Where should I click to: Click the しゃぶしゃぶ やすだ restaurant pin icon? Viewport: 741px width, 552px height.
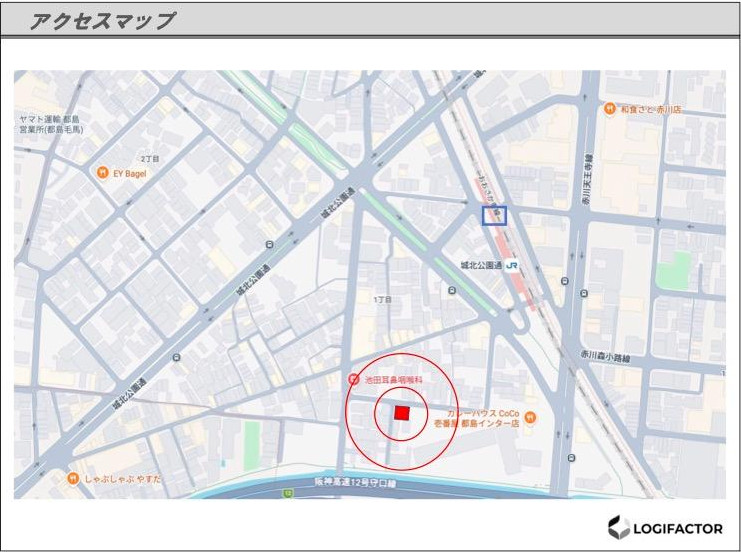pos(73,478)
